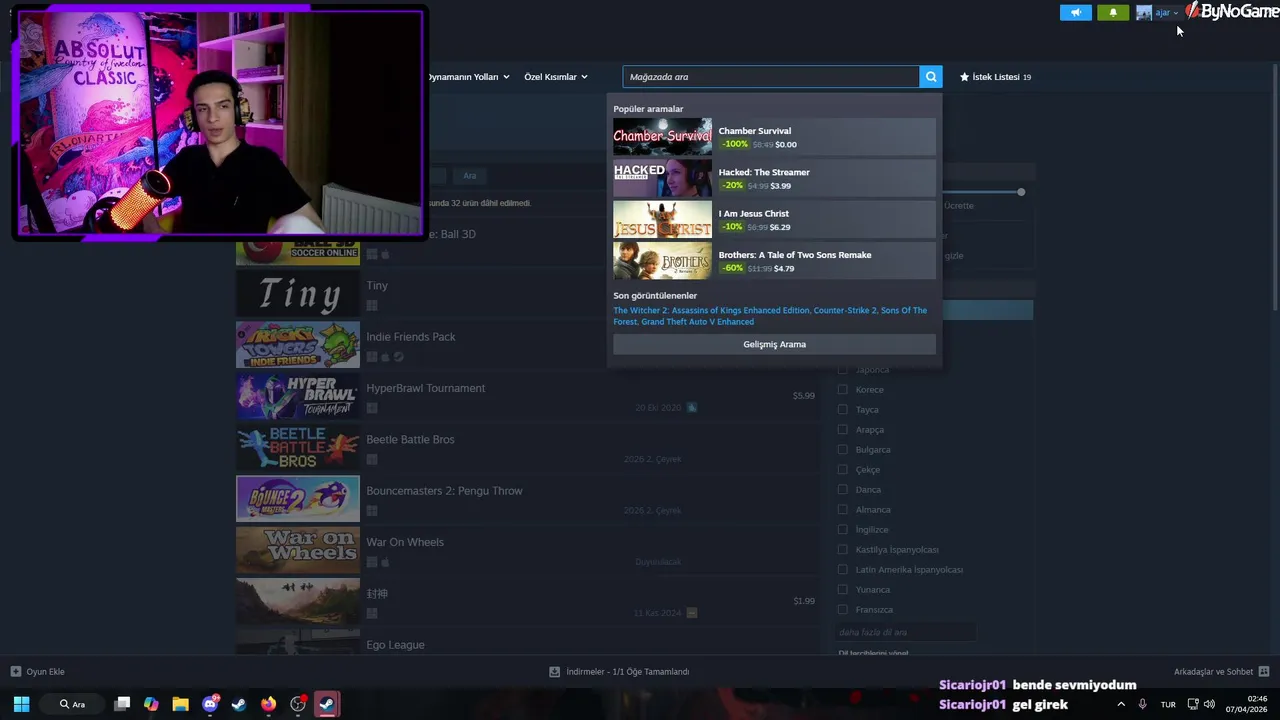Click Windows platform icon under Beetle Battle Bros
Viewport: 1280px width, 720px height.
tap(372, 460)
